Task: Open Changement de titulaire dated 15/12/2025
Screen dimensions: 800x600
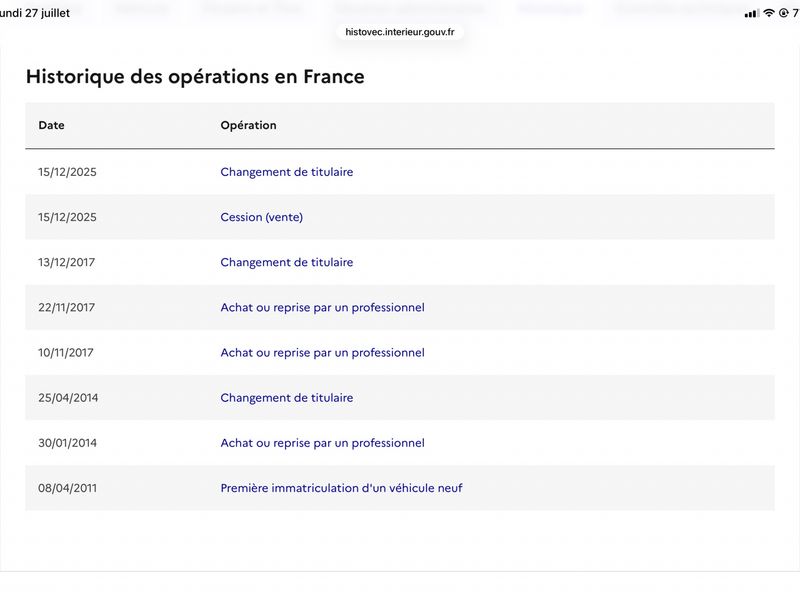Action: pyautogui.click(x=287, y=172)
